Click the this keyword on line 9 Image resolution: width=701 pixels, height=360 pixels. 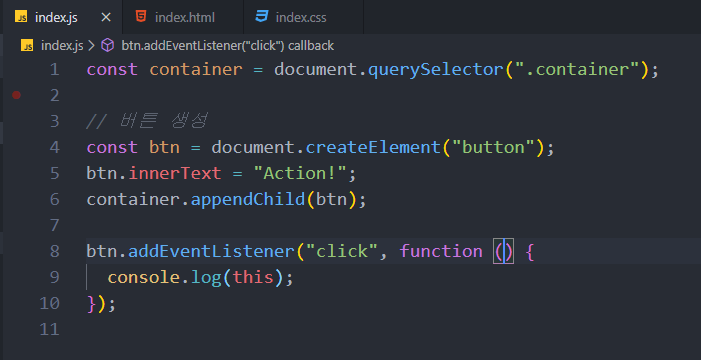(x=253, y=277)
